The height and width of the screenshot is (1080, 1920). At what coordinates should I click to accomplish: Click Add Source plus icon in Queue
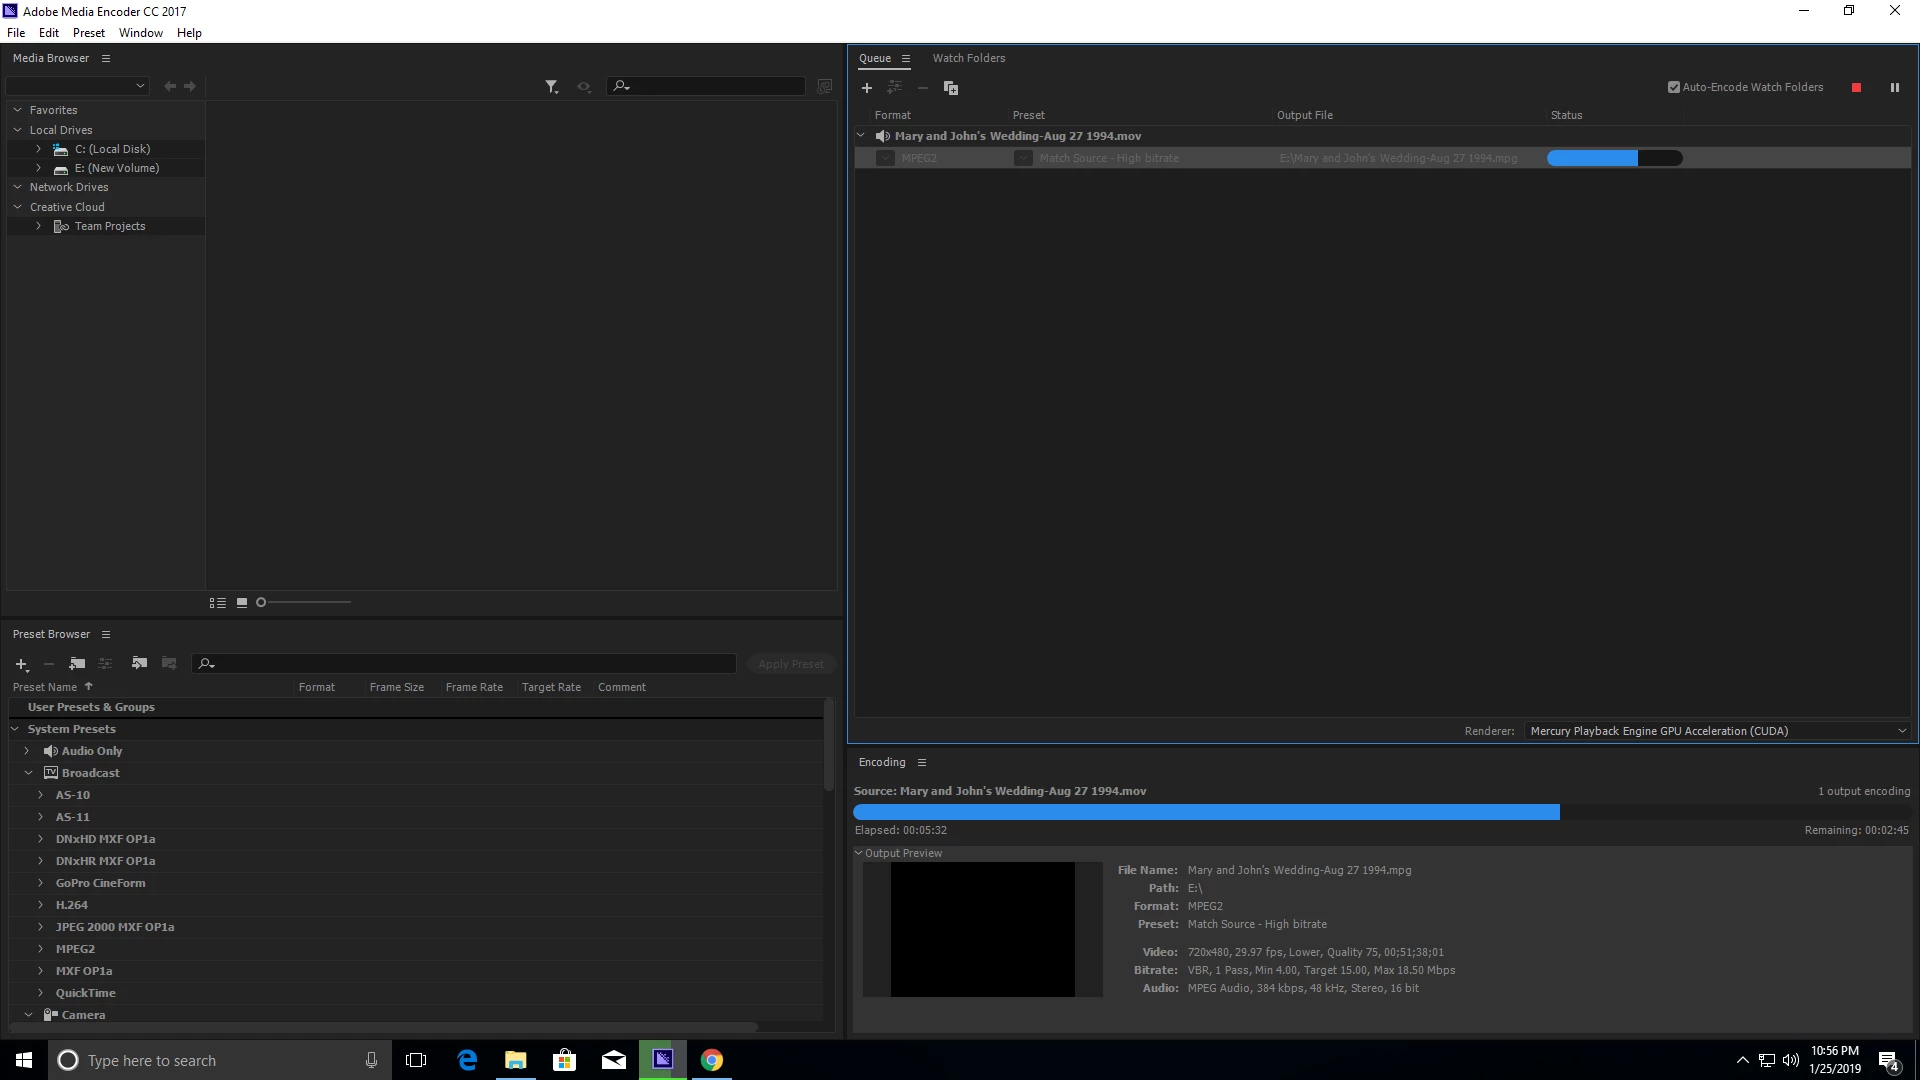tap(867, 88)
